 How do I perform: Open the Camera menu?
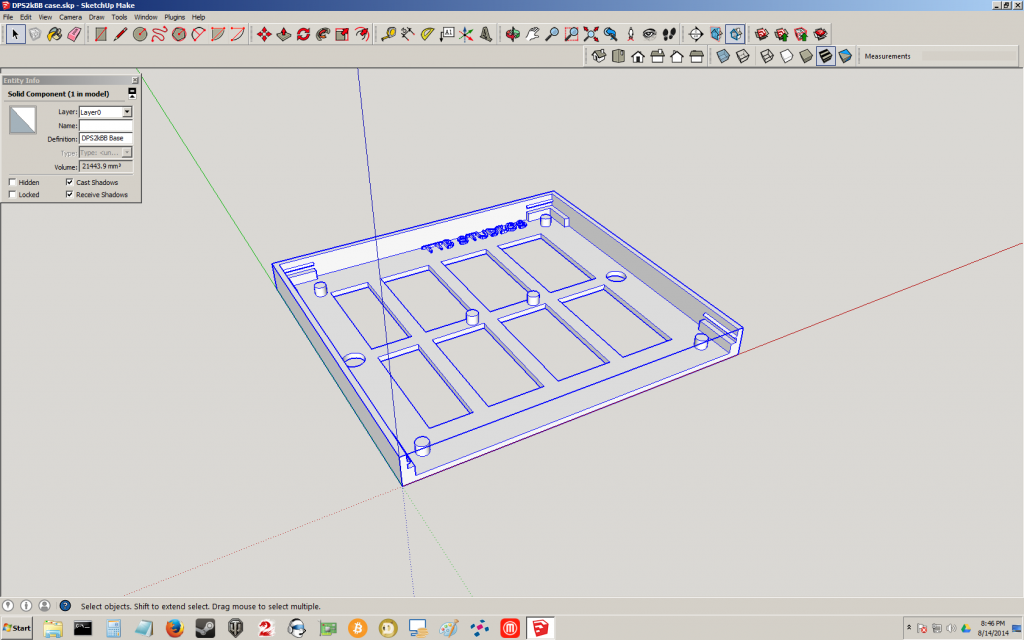click(x=70, y=17)
